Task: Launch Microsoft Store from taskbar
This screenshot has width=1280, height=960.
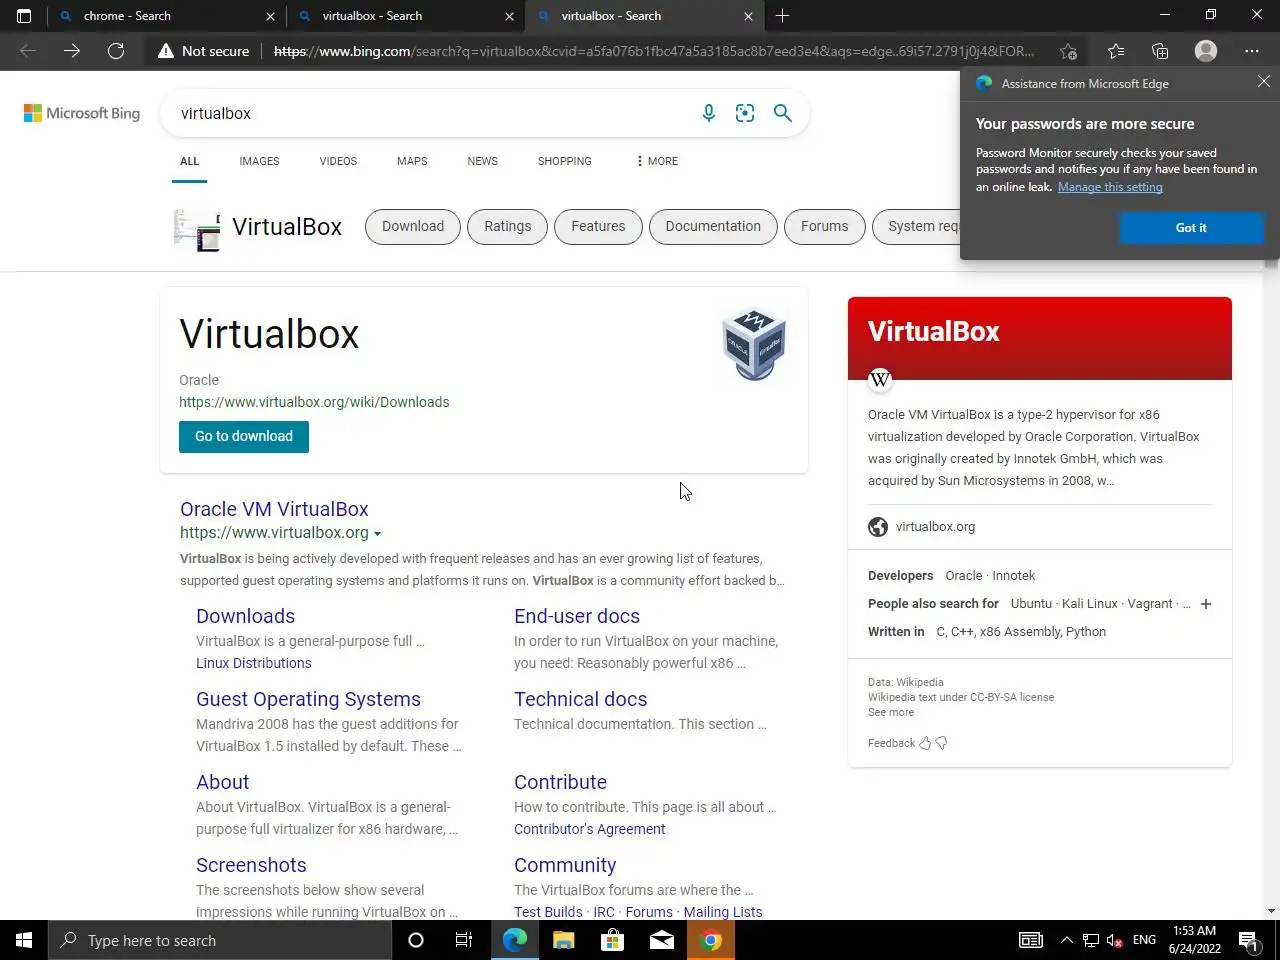Action: 612,940
